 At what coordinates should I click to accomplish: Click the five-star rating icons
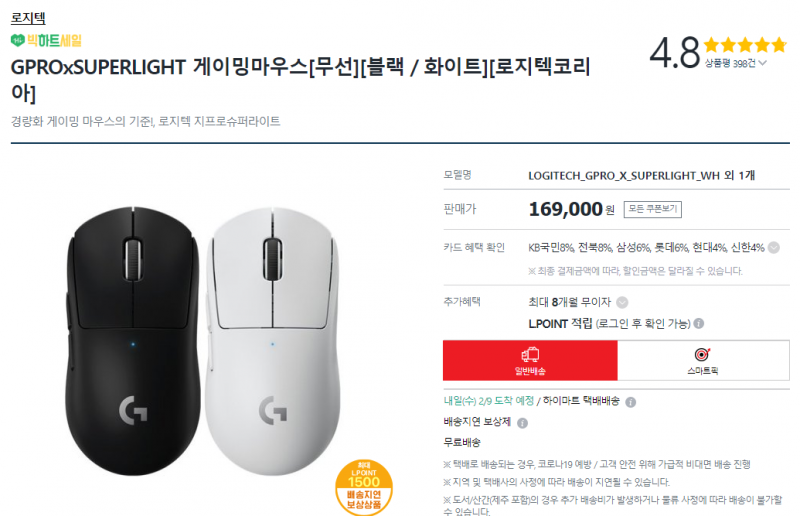[x=745, y=45]
